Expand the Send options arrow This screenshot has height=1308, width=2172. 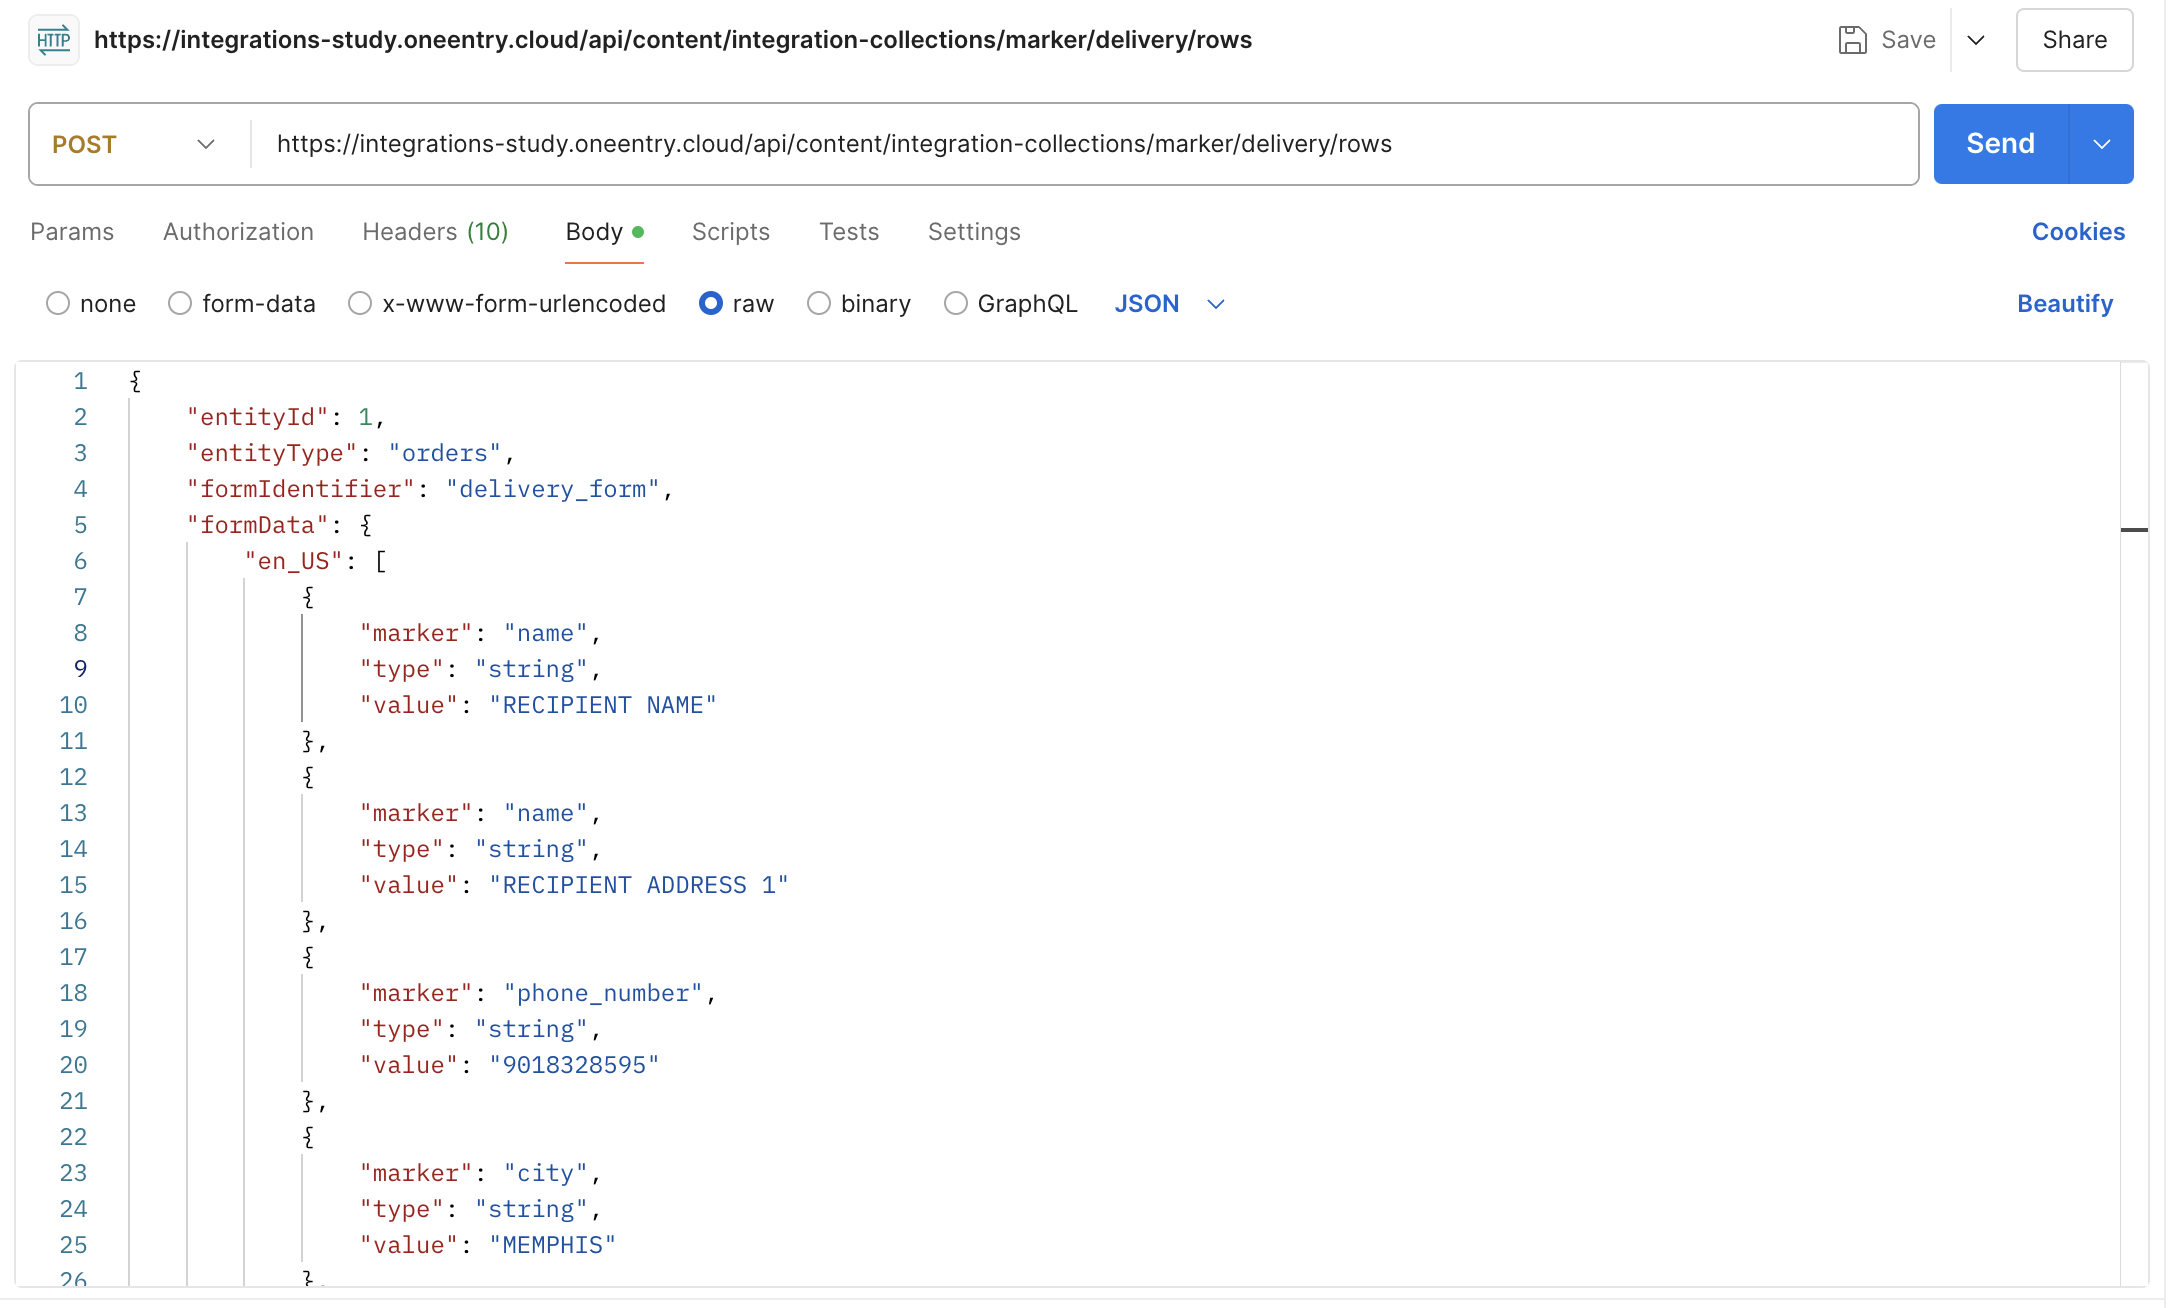point(2102,144)
